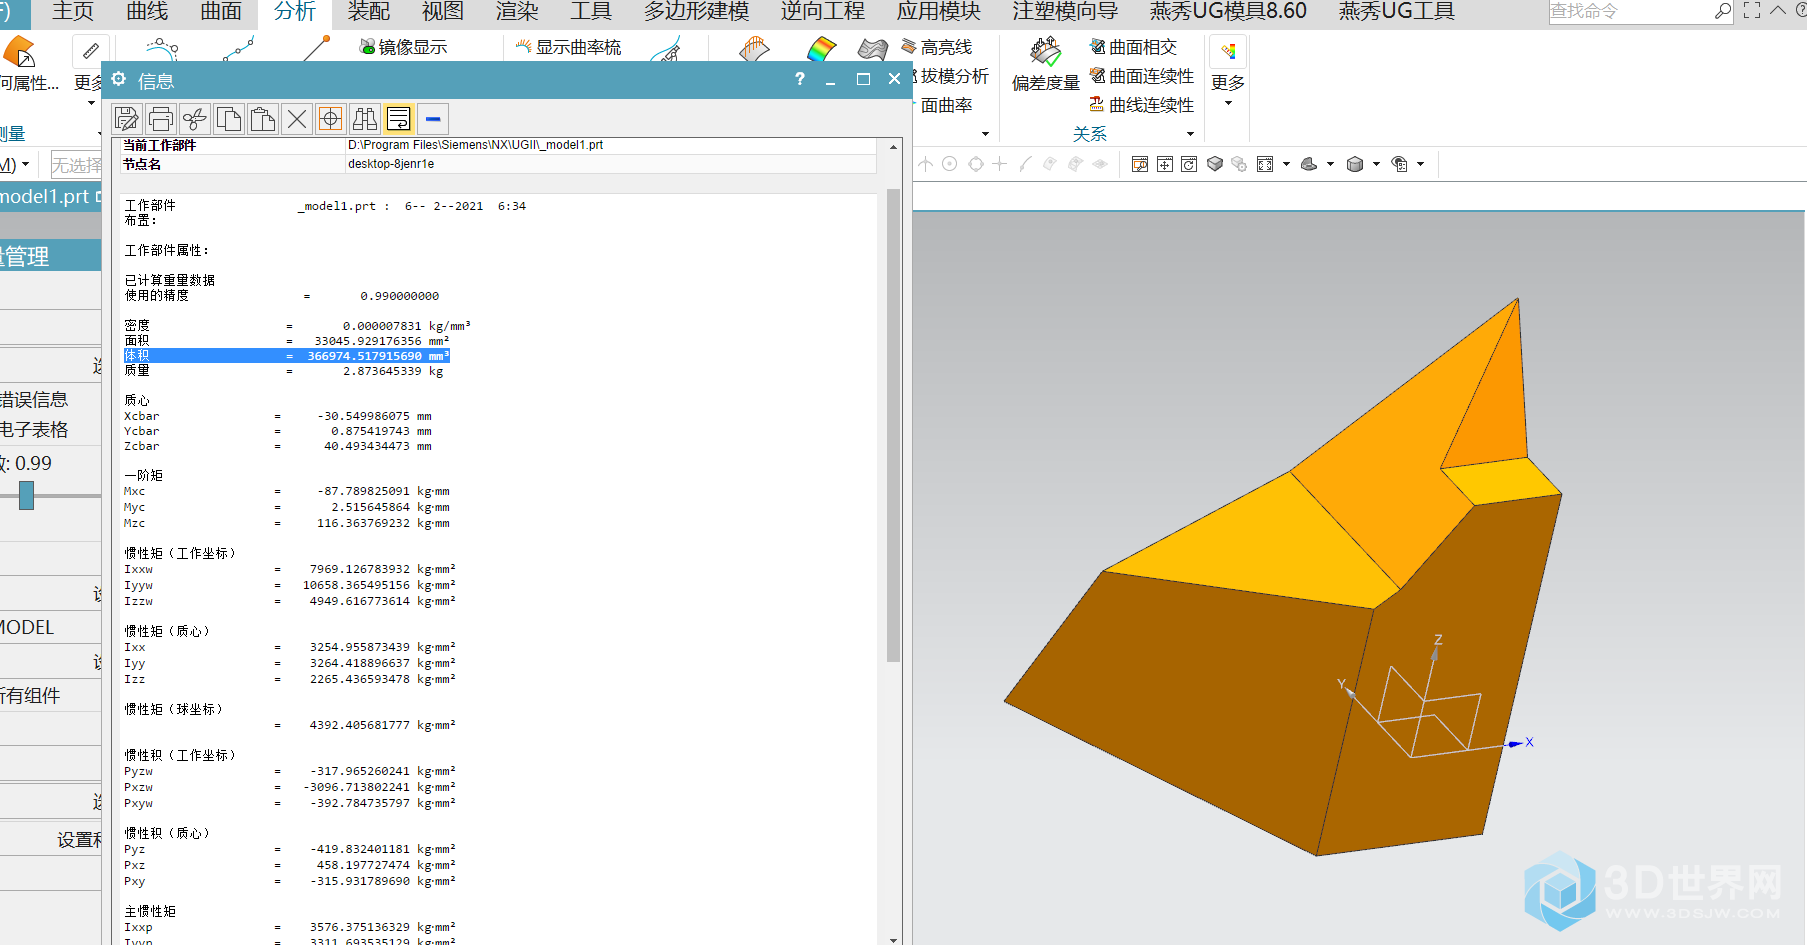Viewport: 1807px width, 945px height.
Task: Click the Copy icon in the 信息 toolbar
Action: click(x=229, y=120)
